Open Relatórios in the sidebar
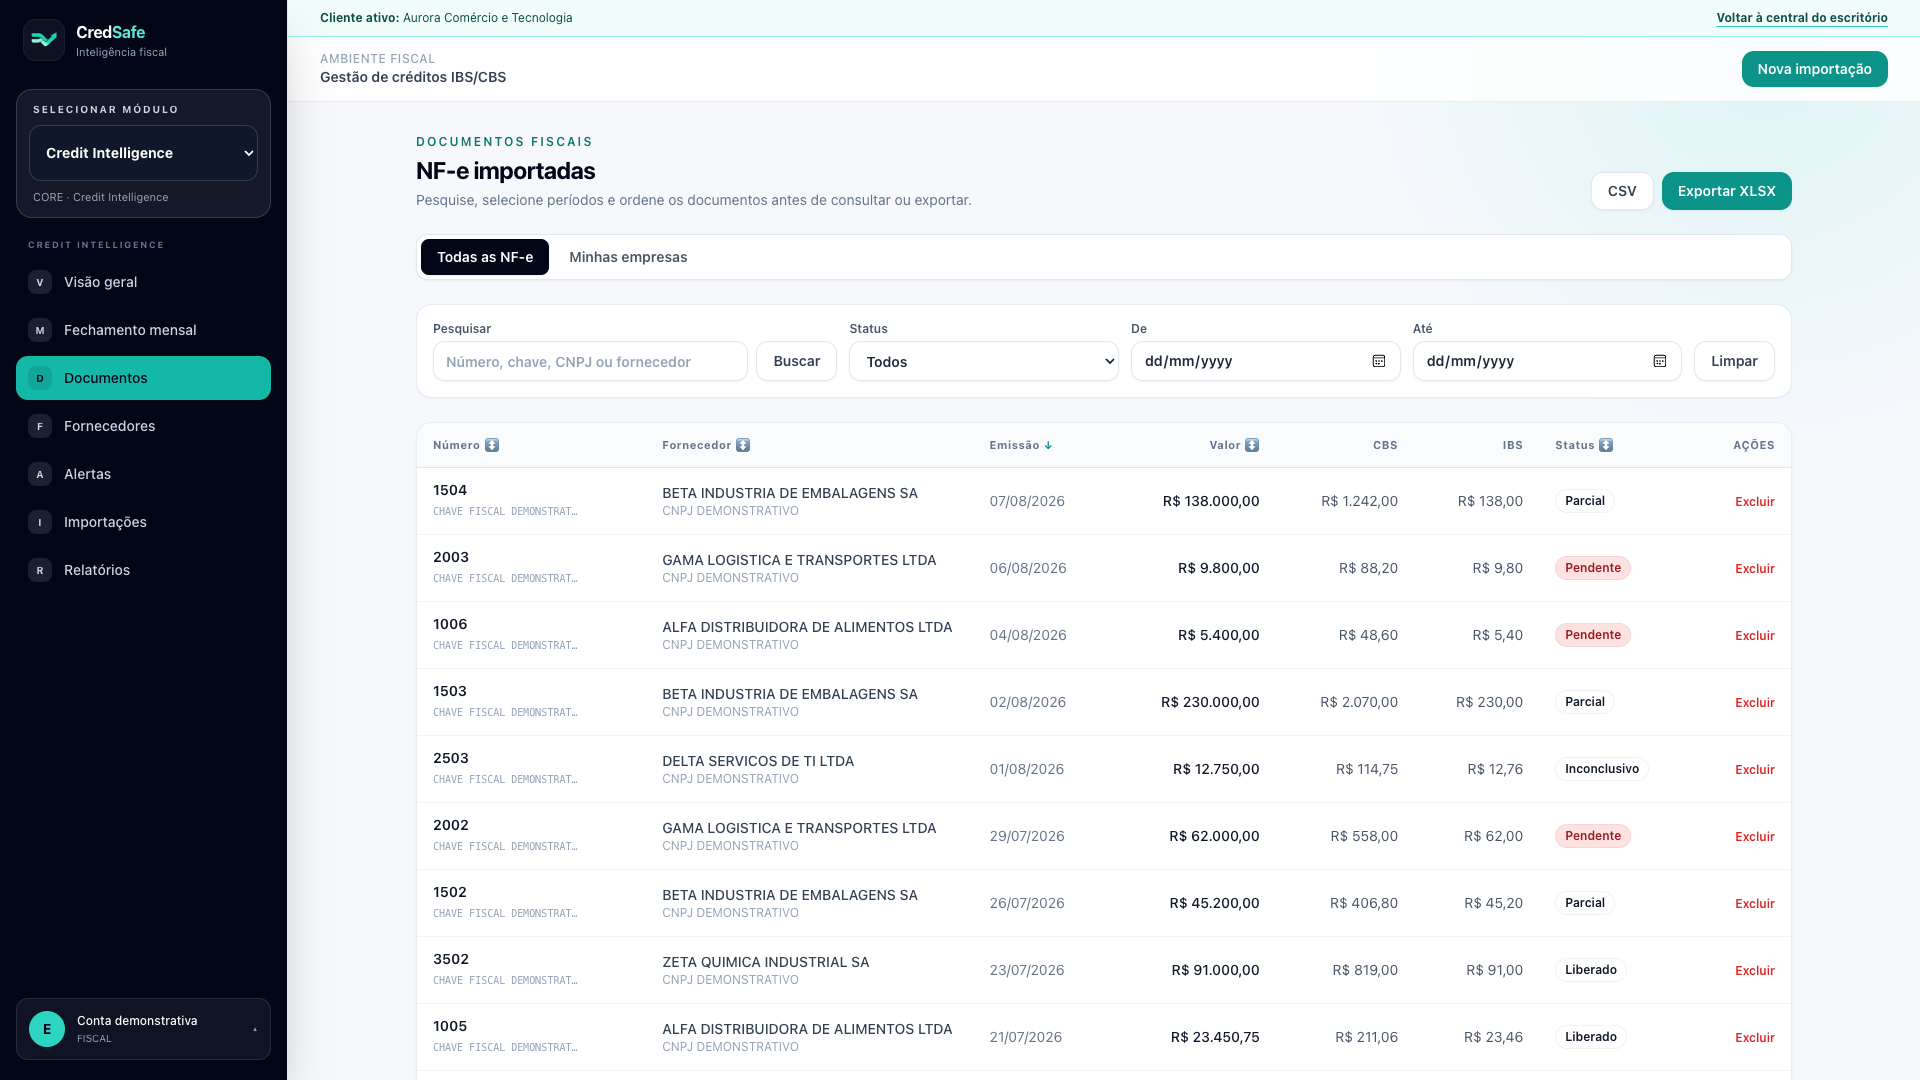The height and width of the screenshot is (1080, 1920). click(143, 570)
